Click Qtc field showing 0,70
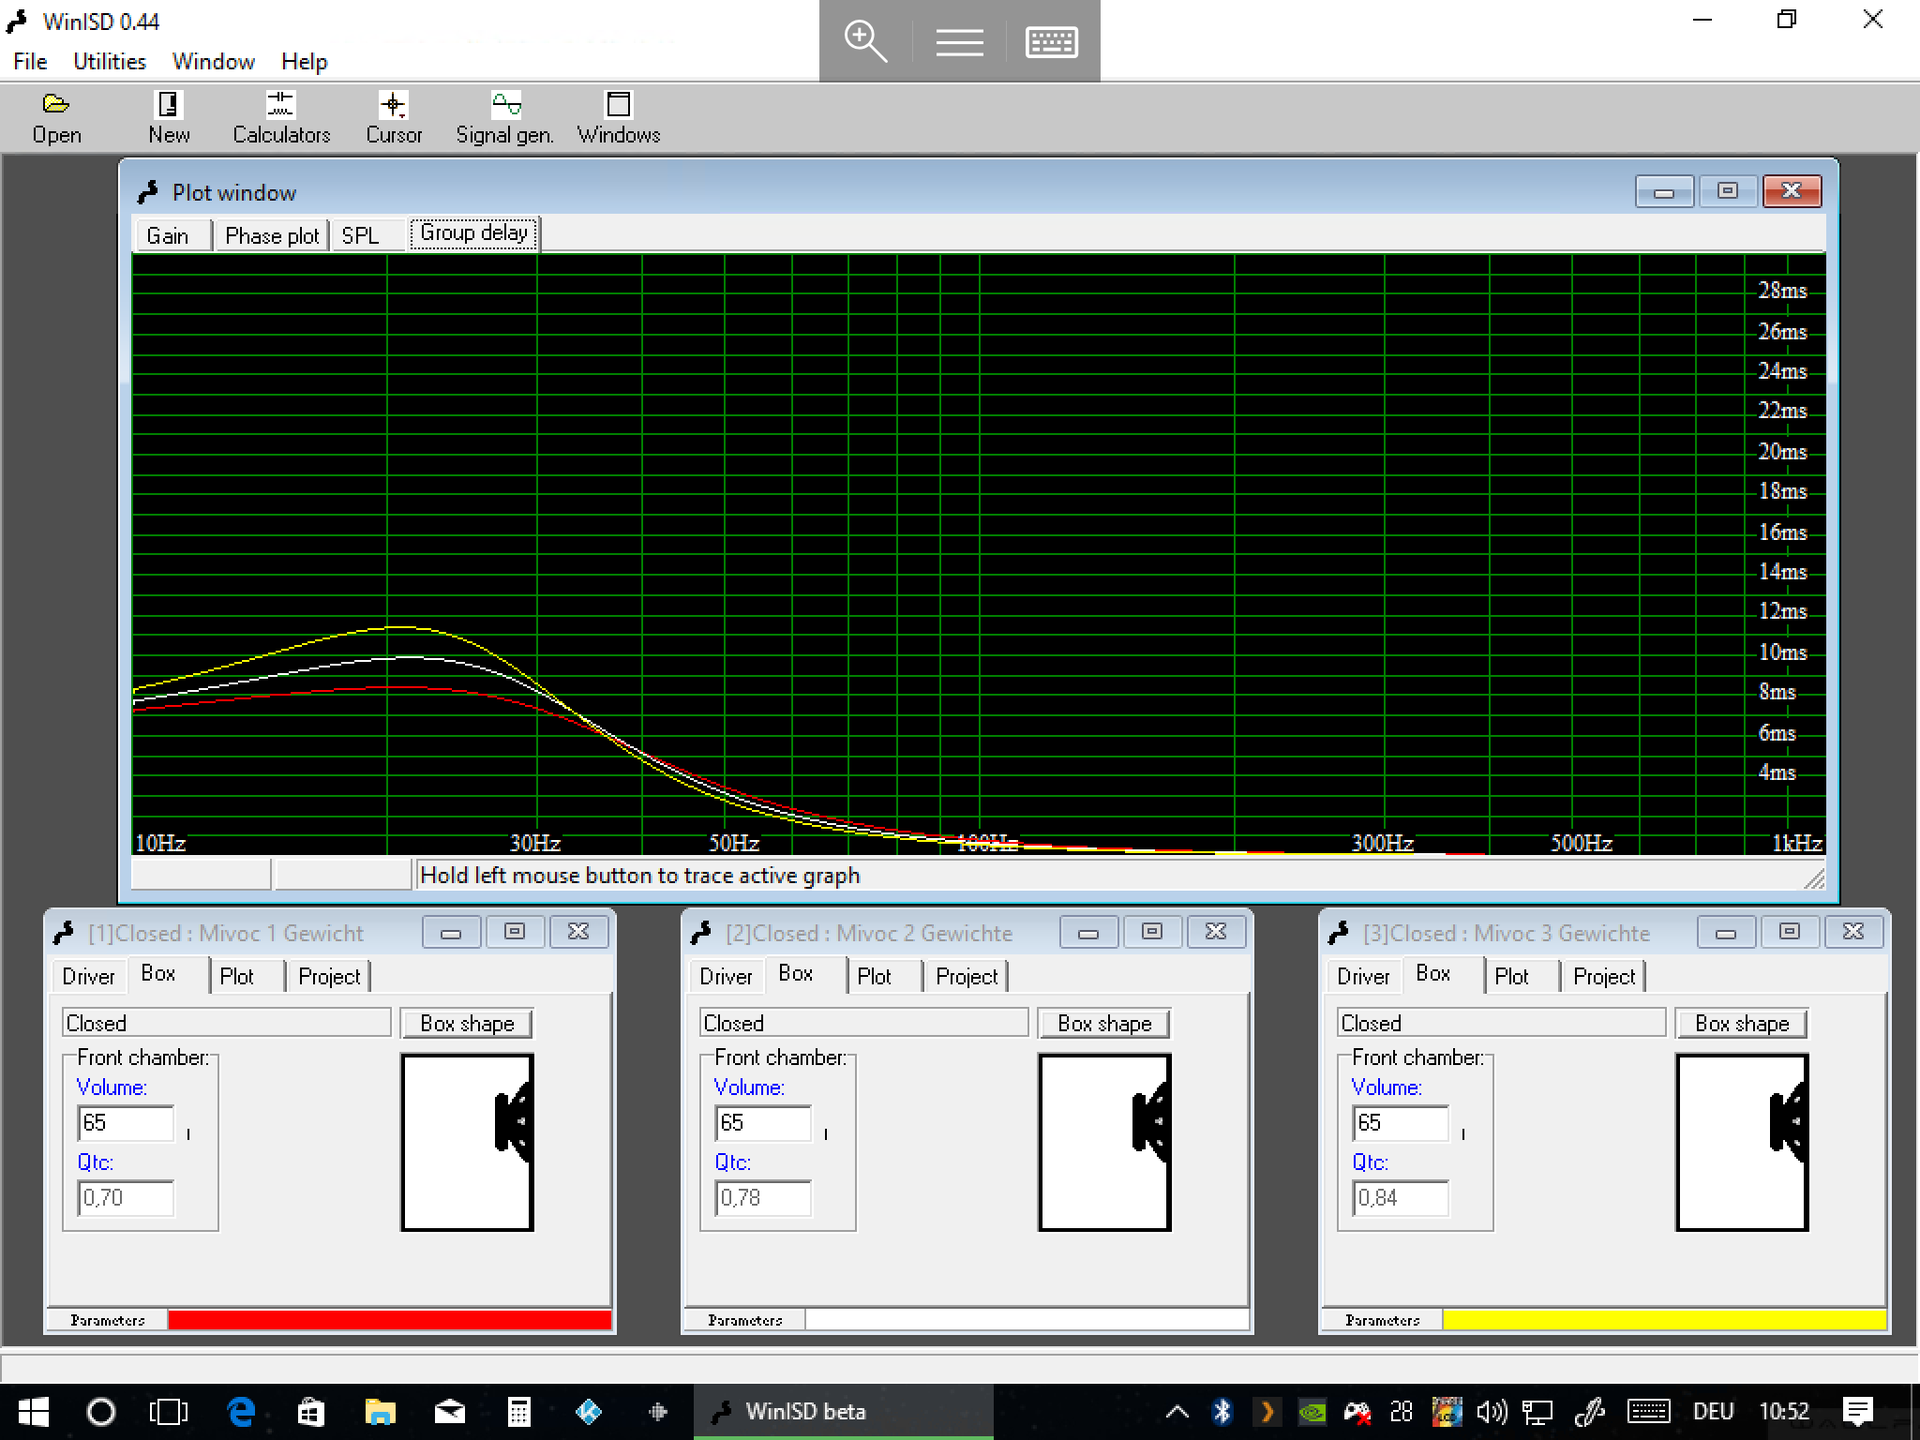The width and height of the screenshot is (1920, 1440). pos(126,1198)
